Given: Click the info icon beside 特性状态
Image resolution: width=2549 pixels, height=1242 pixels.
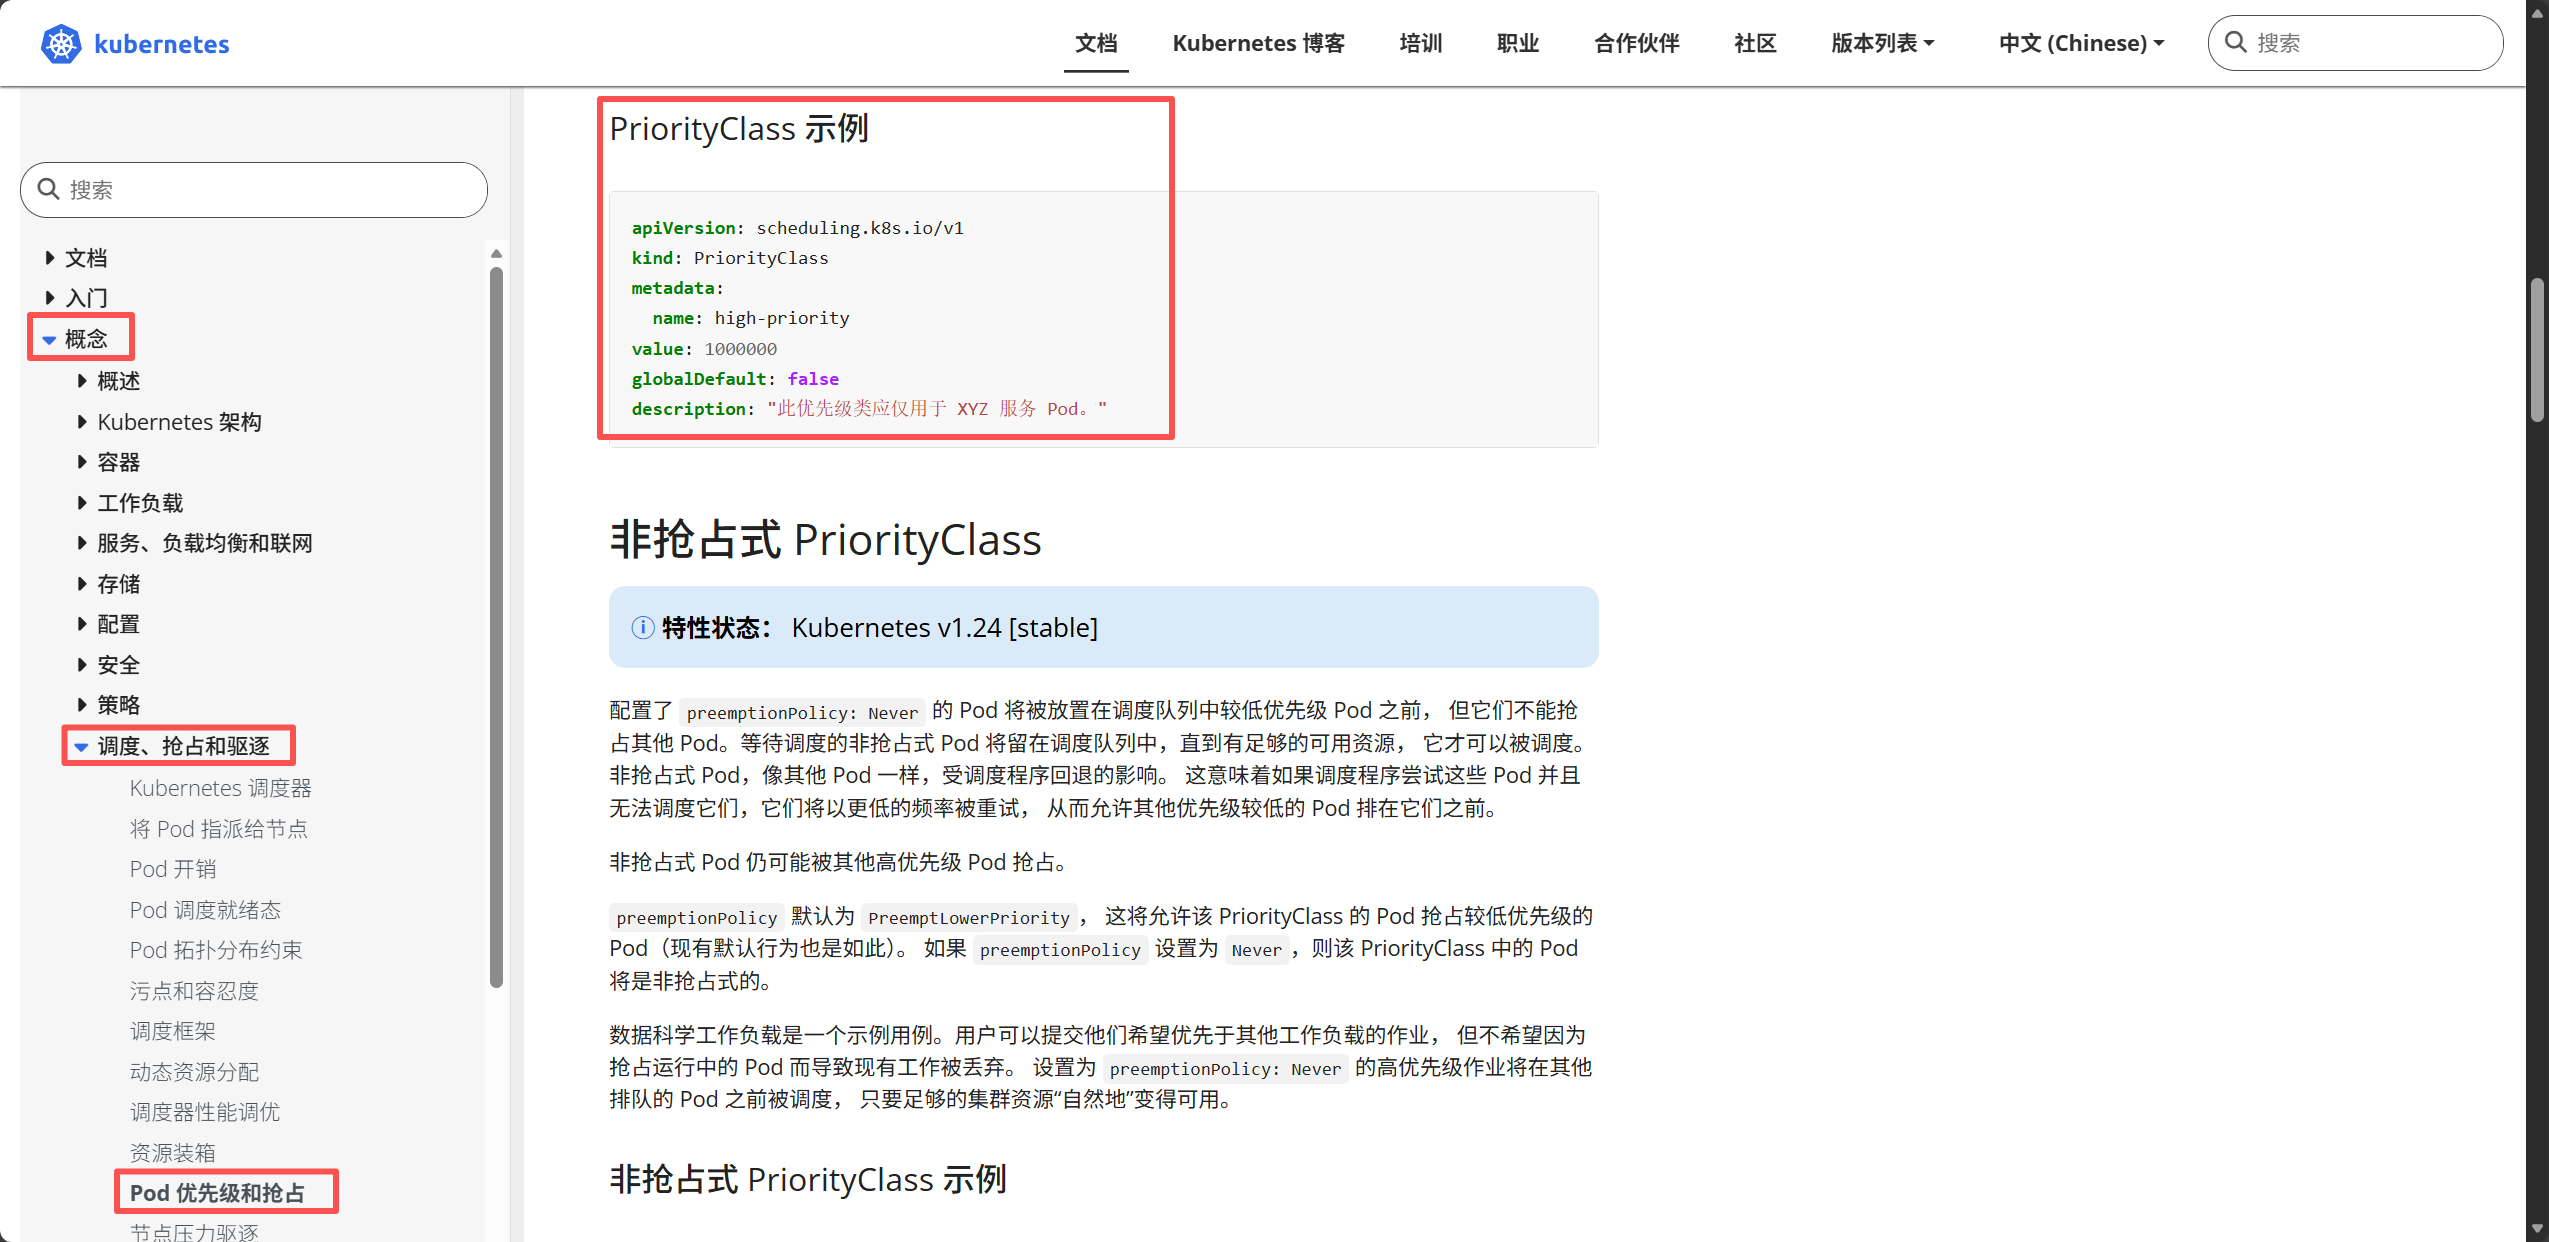Looking at the screenshot, I should click(x=643, y=627).
